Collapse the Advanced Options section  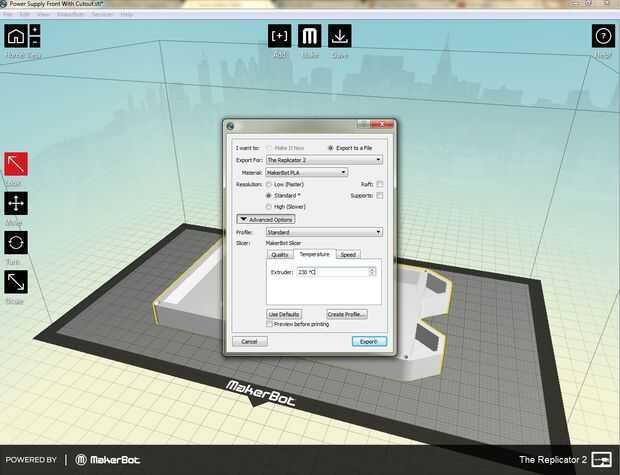tap(266, 220)
